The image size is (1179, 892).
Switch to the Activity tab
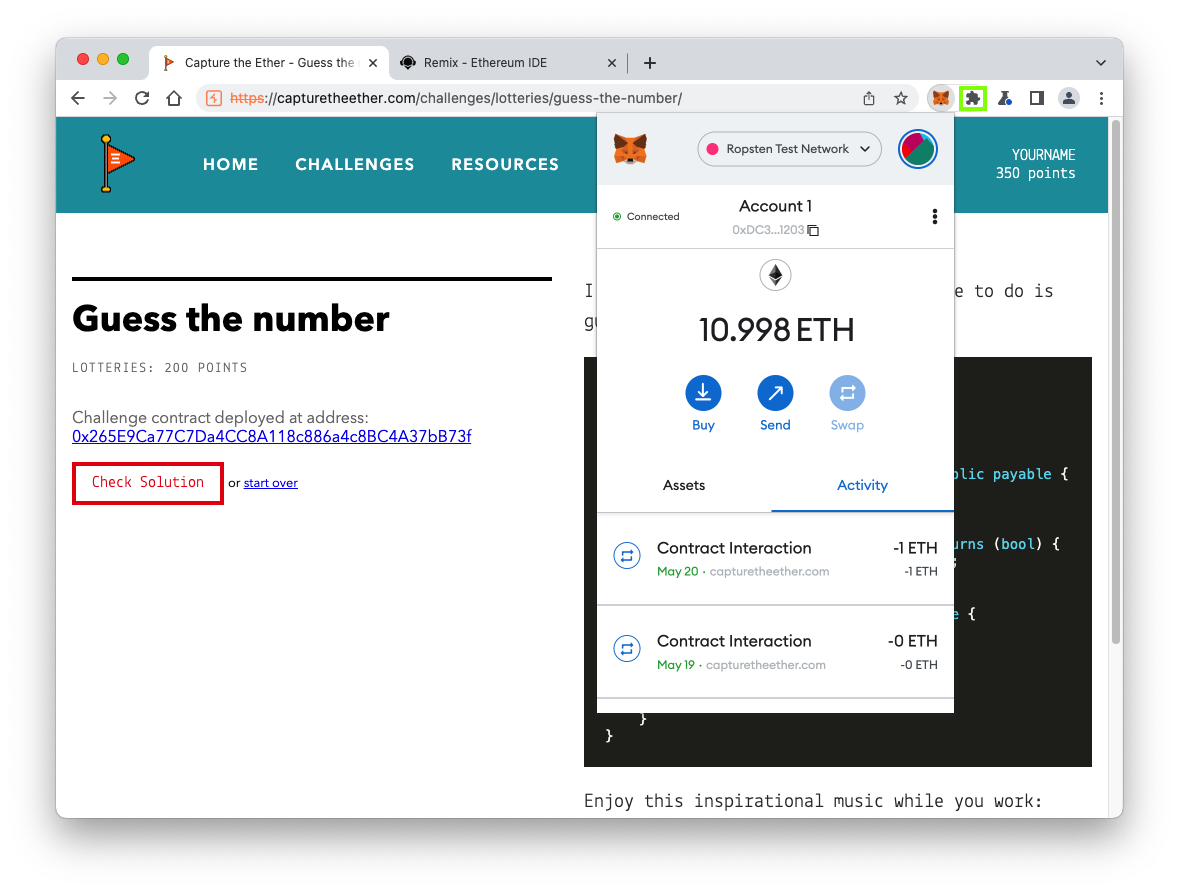(862, 486)
